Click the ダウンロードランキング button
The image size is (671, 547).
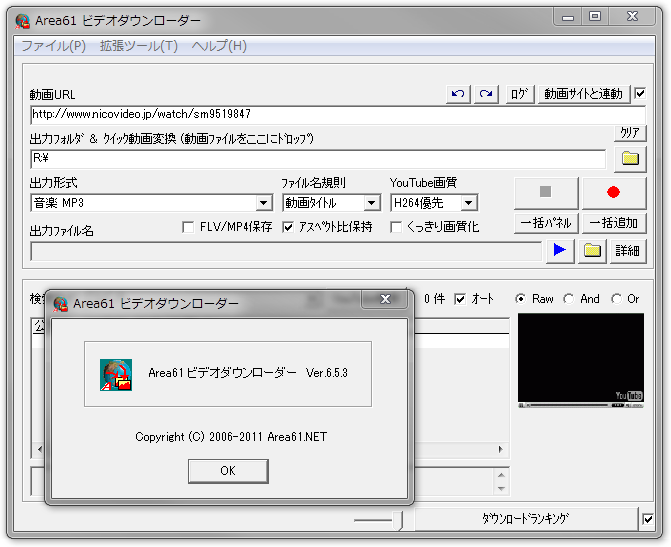coord(526,519)
